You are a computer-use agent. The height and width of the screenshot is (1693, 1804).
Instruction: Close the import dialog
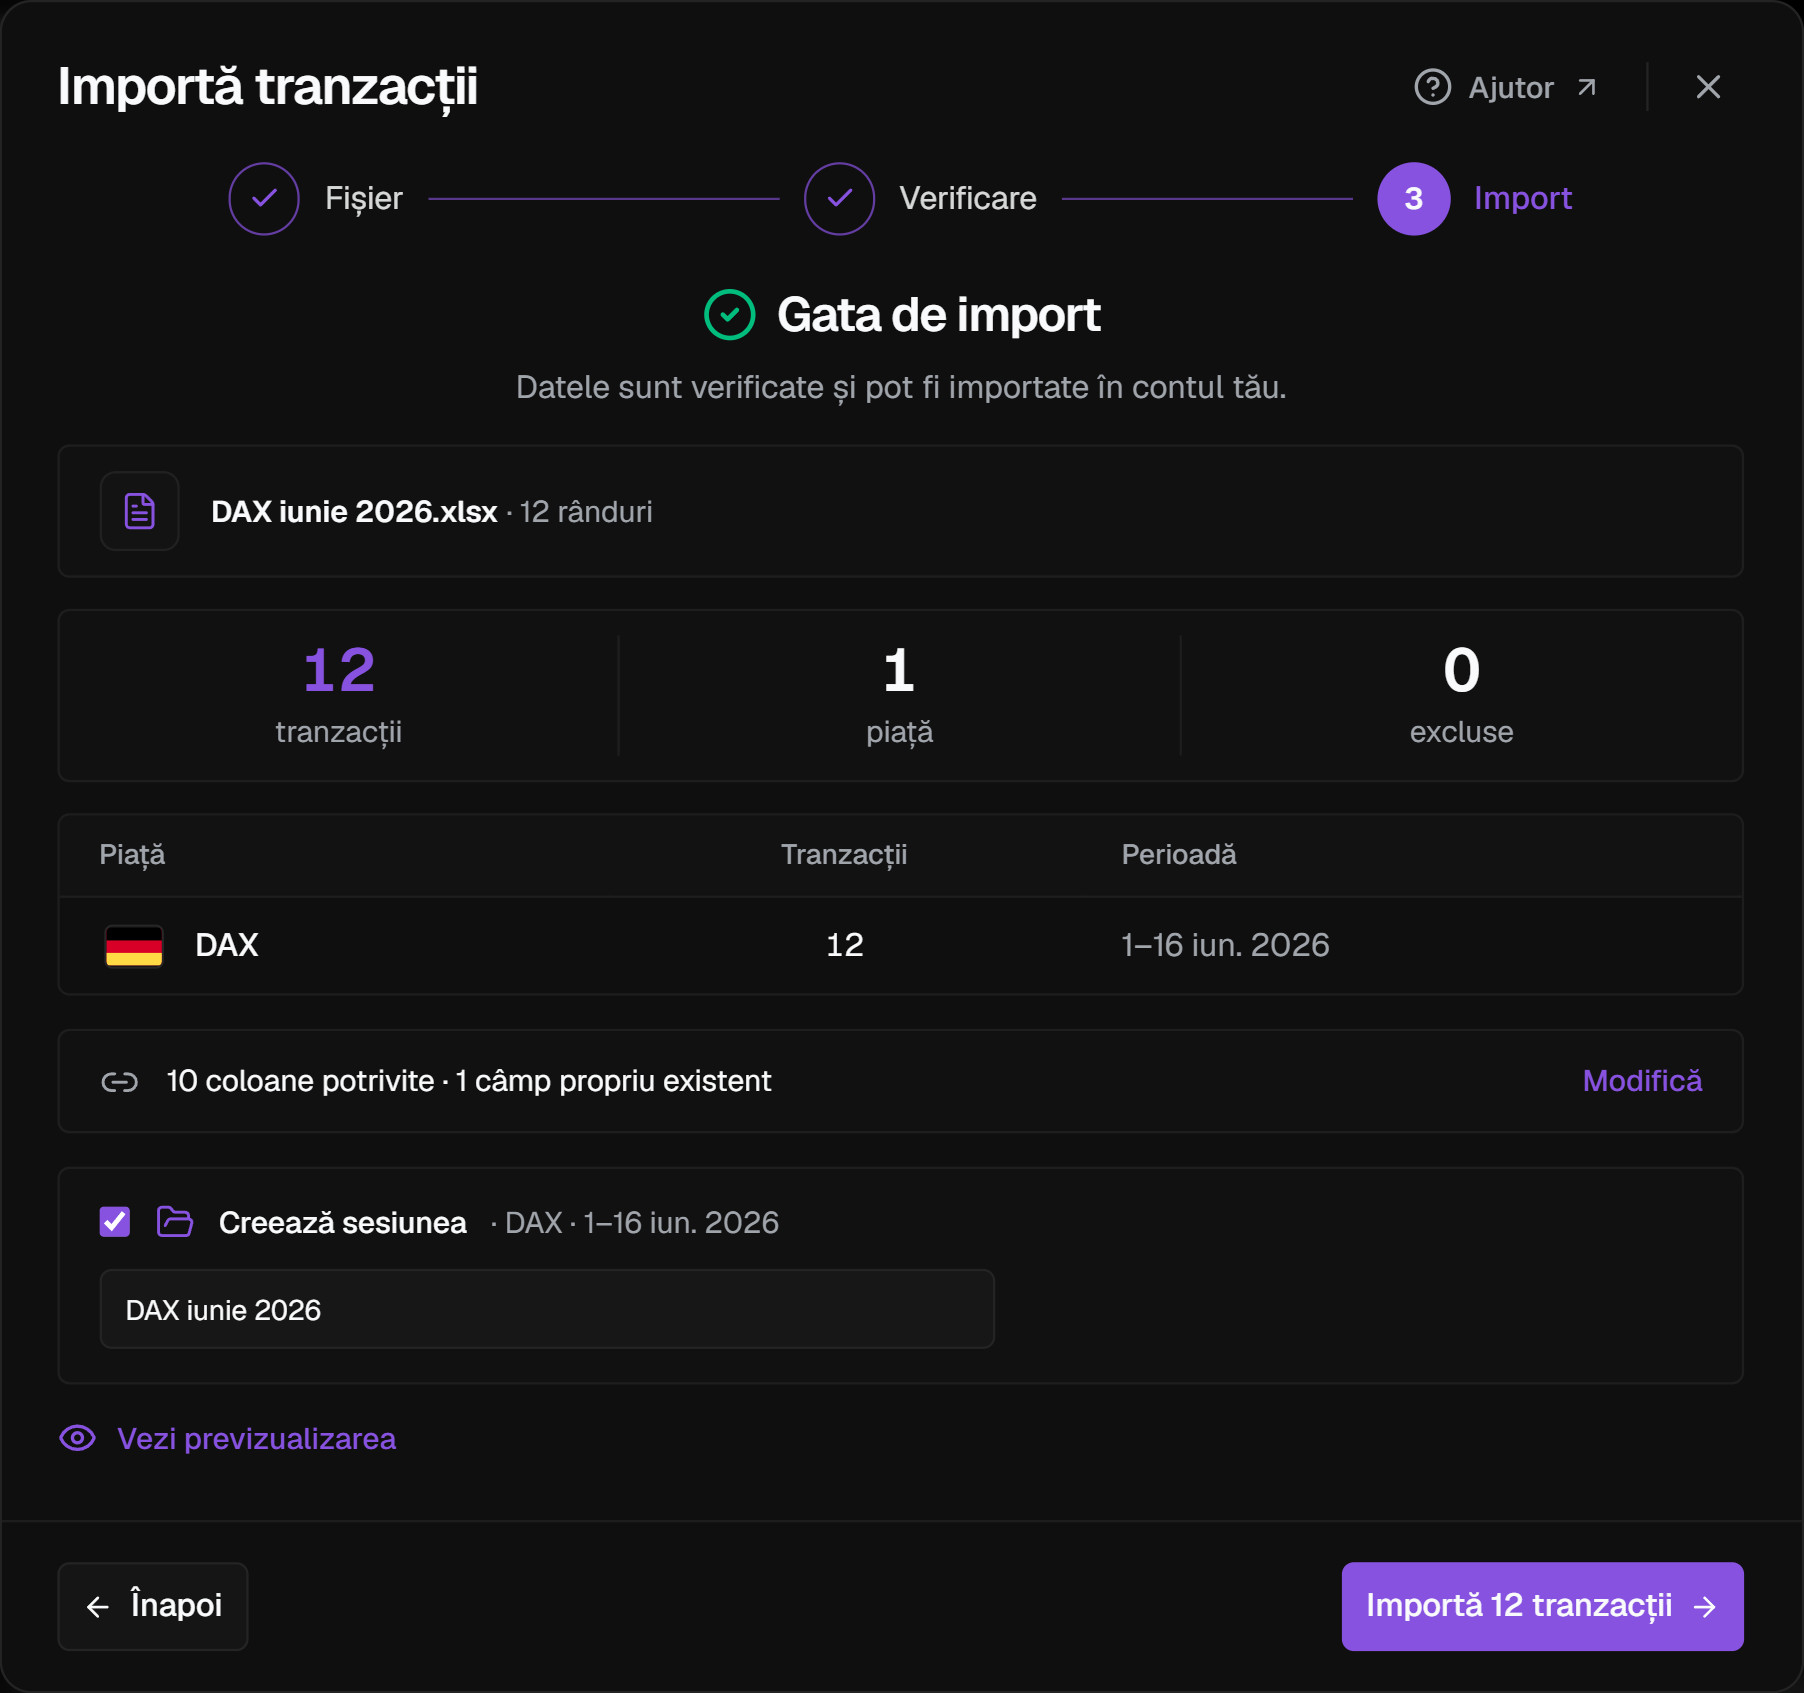pyautogui.click(x=1708, y=87)
